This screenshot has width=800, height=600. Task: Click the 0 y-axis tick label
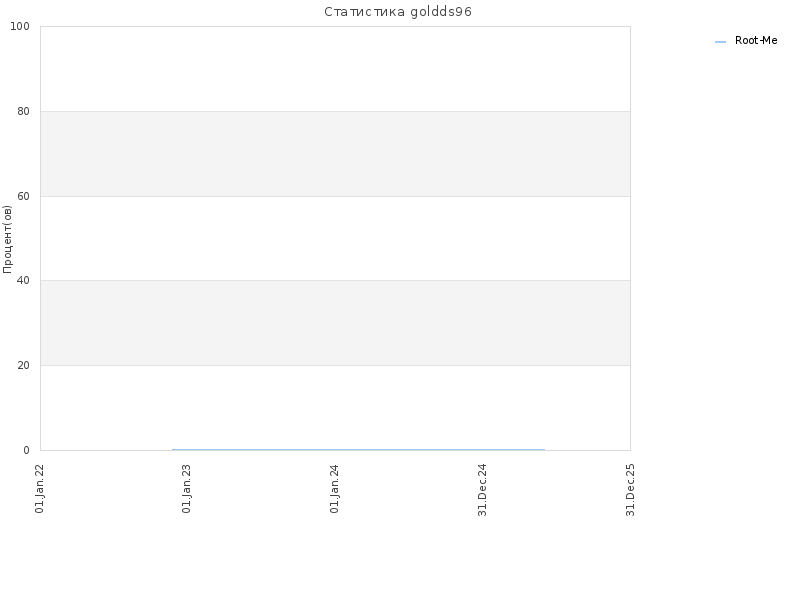point(27,450)
